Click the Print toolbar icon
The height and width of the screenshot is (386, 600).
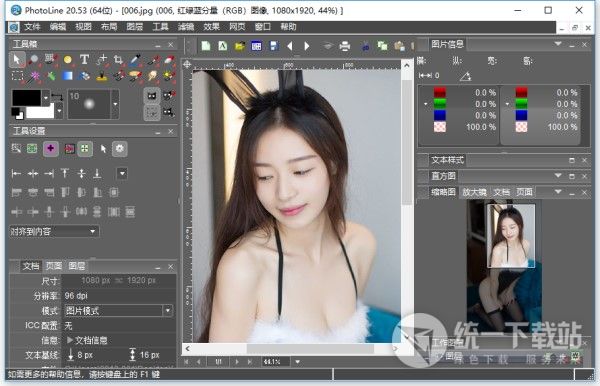(x=345, y=46)
